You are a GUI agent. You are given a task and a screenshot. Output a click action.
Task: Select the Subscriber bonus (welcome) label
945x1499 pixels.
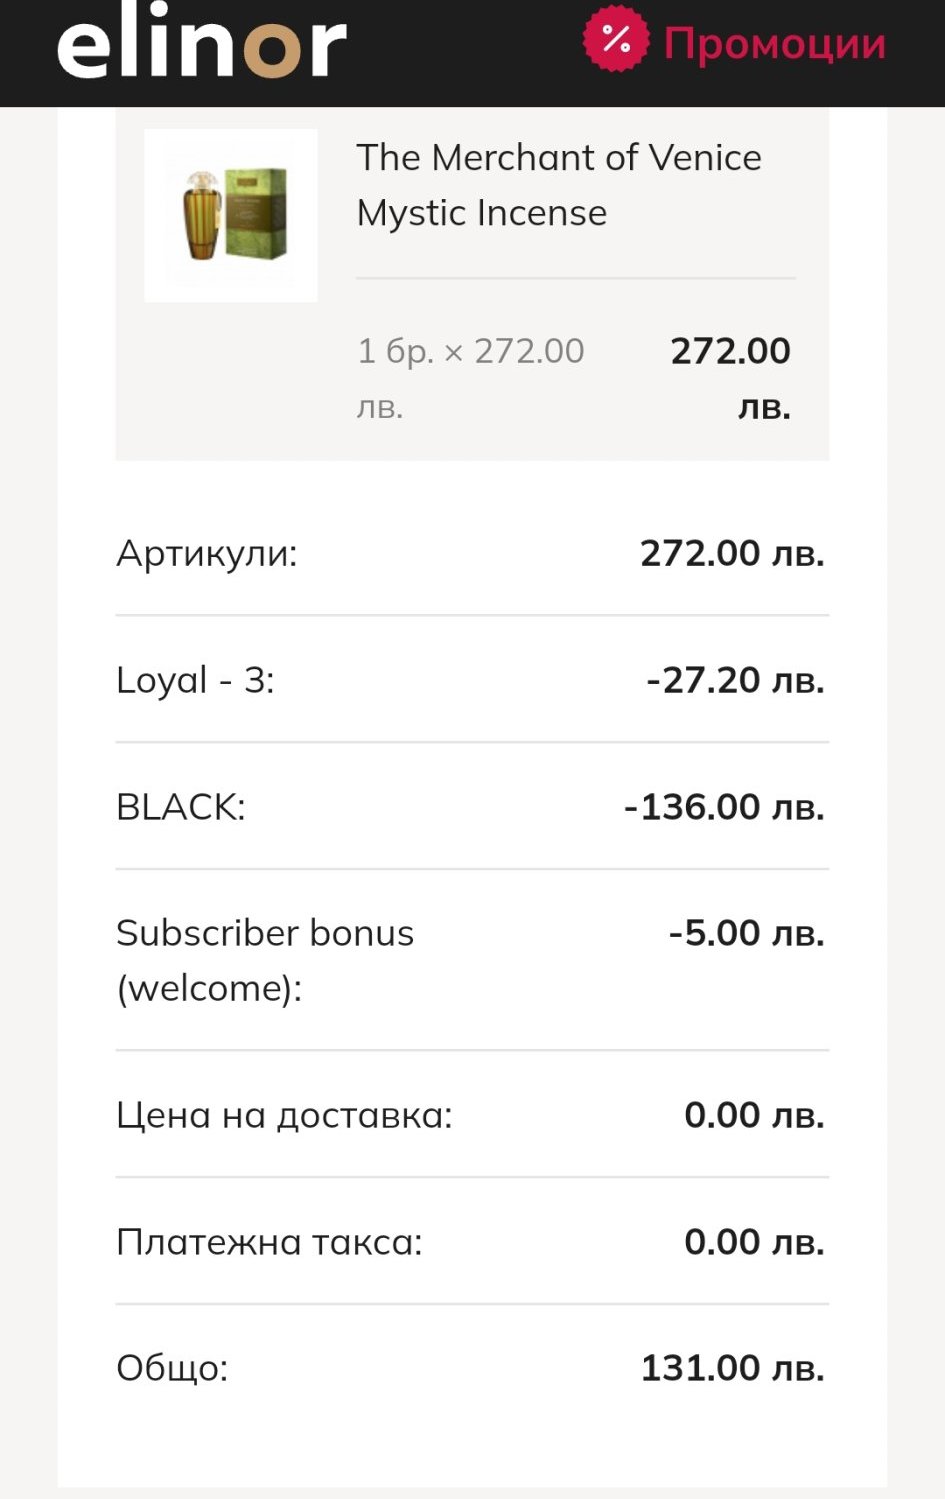(264, 960)
